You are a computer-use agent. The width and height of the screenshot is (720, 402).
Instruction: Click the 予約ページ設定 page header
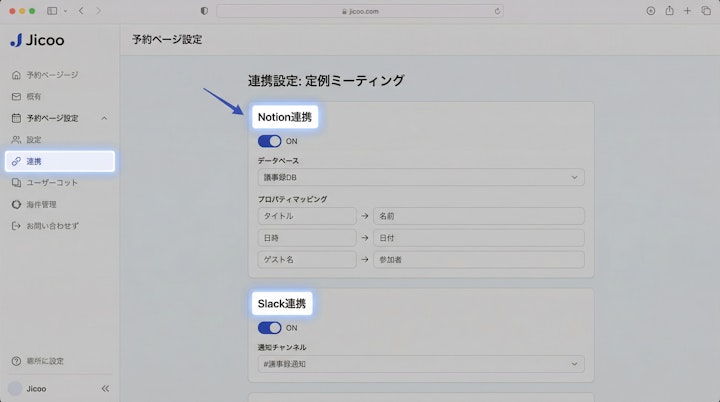(167, 40)
